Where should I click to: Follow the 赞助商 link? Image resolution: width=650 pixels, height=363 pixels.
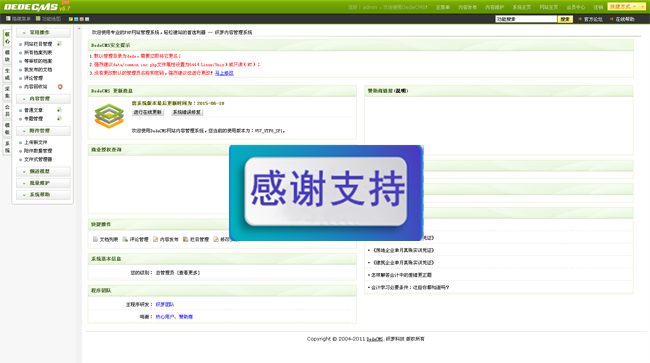186,317
